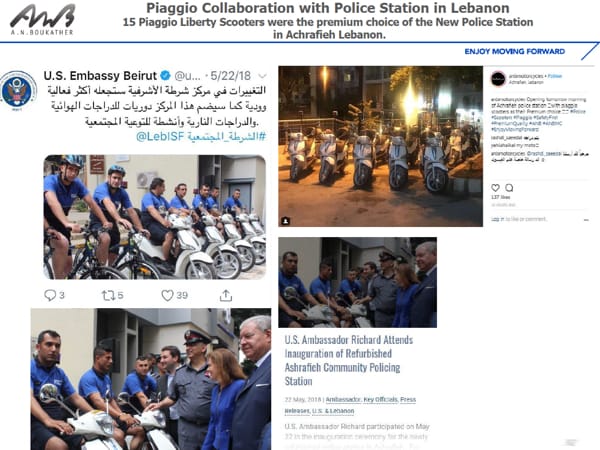Open the Instagram post three-dots menu
Viewport: 600px width, 450px height.
coord(586,220)
